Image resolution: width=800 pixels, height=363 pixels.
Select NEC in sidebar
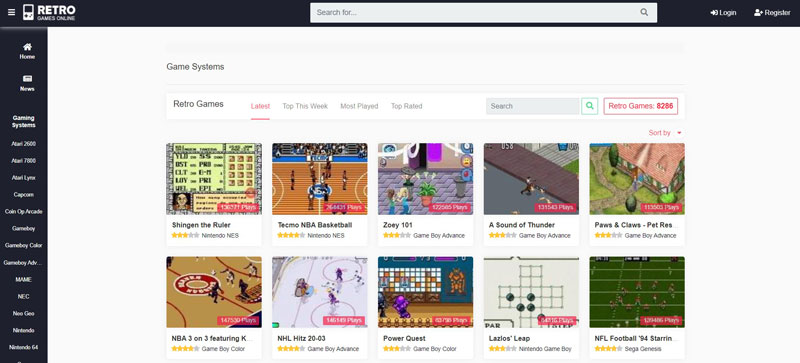tap(23, 296)
